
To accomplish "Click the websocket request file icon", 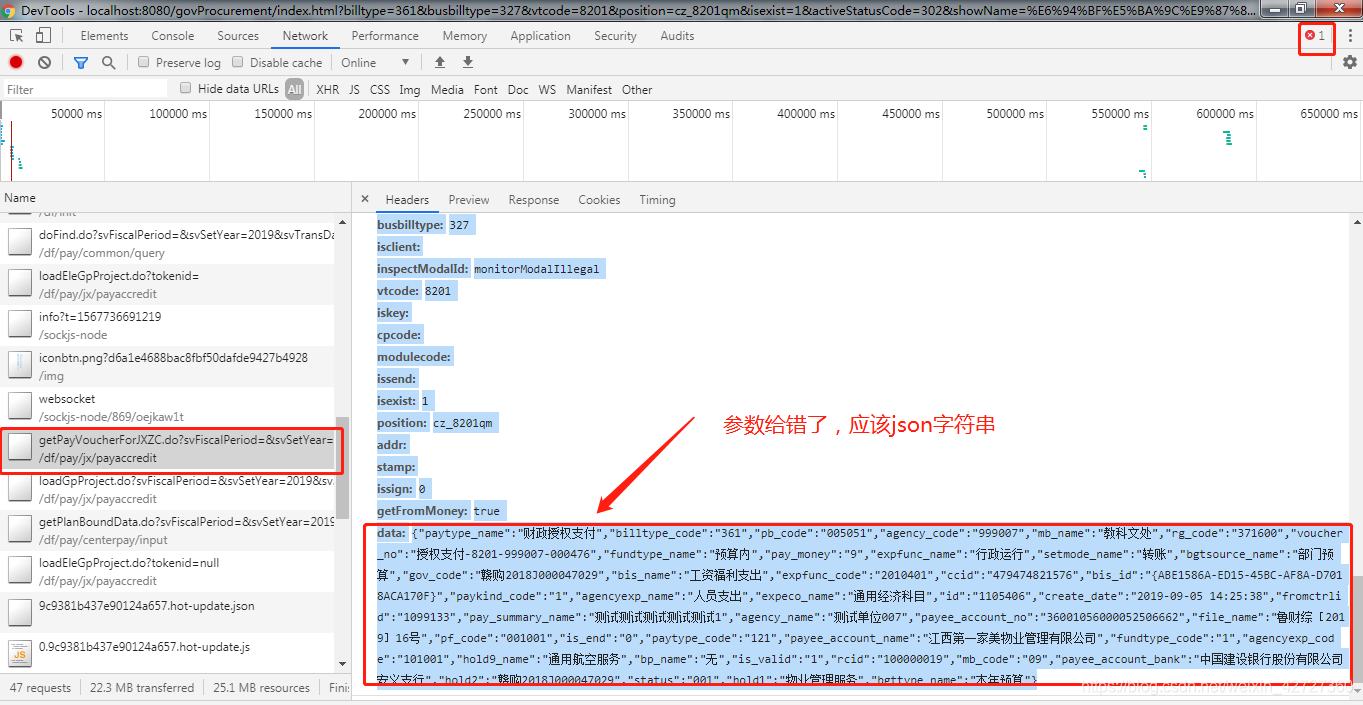I will pos(22,406).
